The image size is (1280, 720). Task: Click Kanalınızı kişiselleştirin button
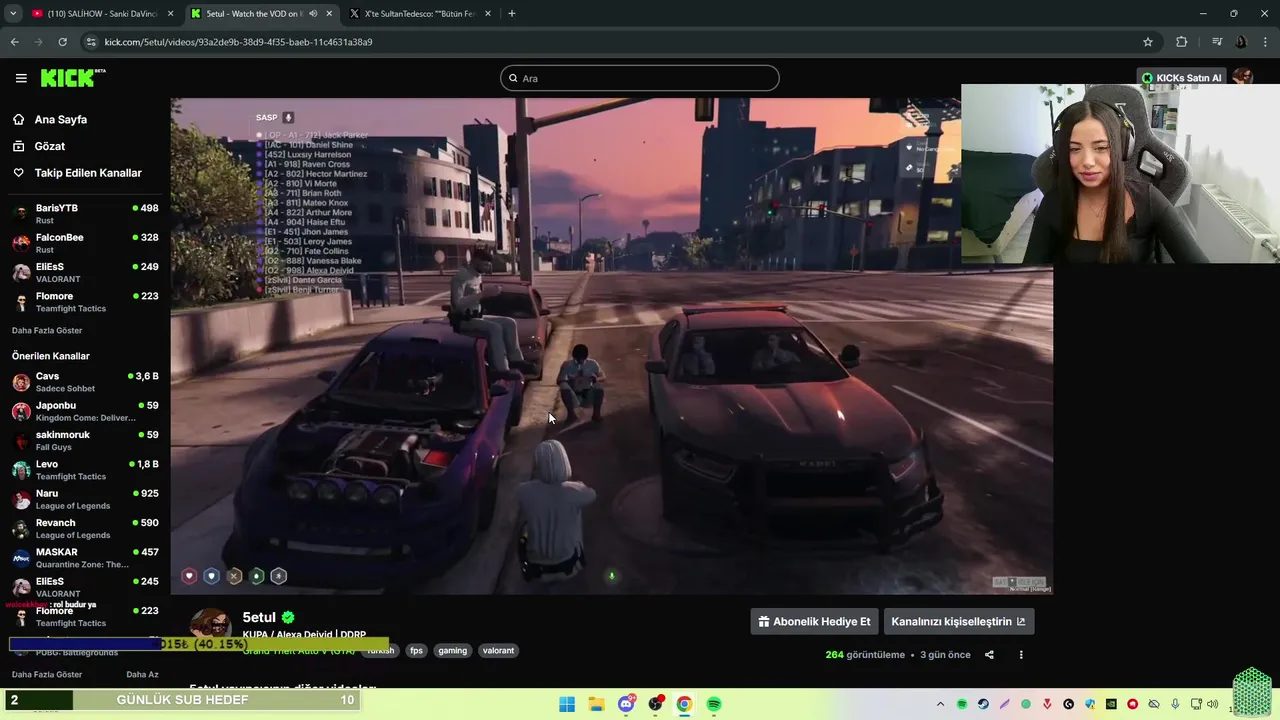[x=958, y=621]
